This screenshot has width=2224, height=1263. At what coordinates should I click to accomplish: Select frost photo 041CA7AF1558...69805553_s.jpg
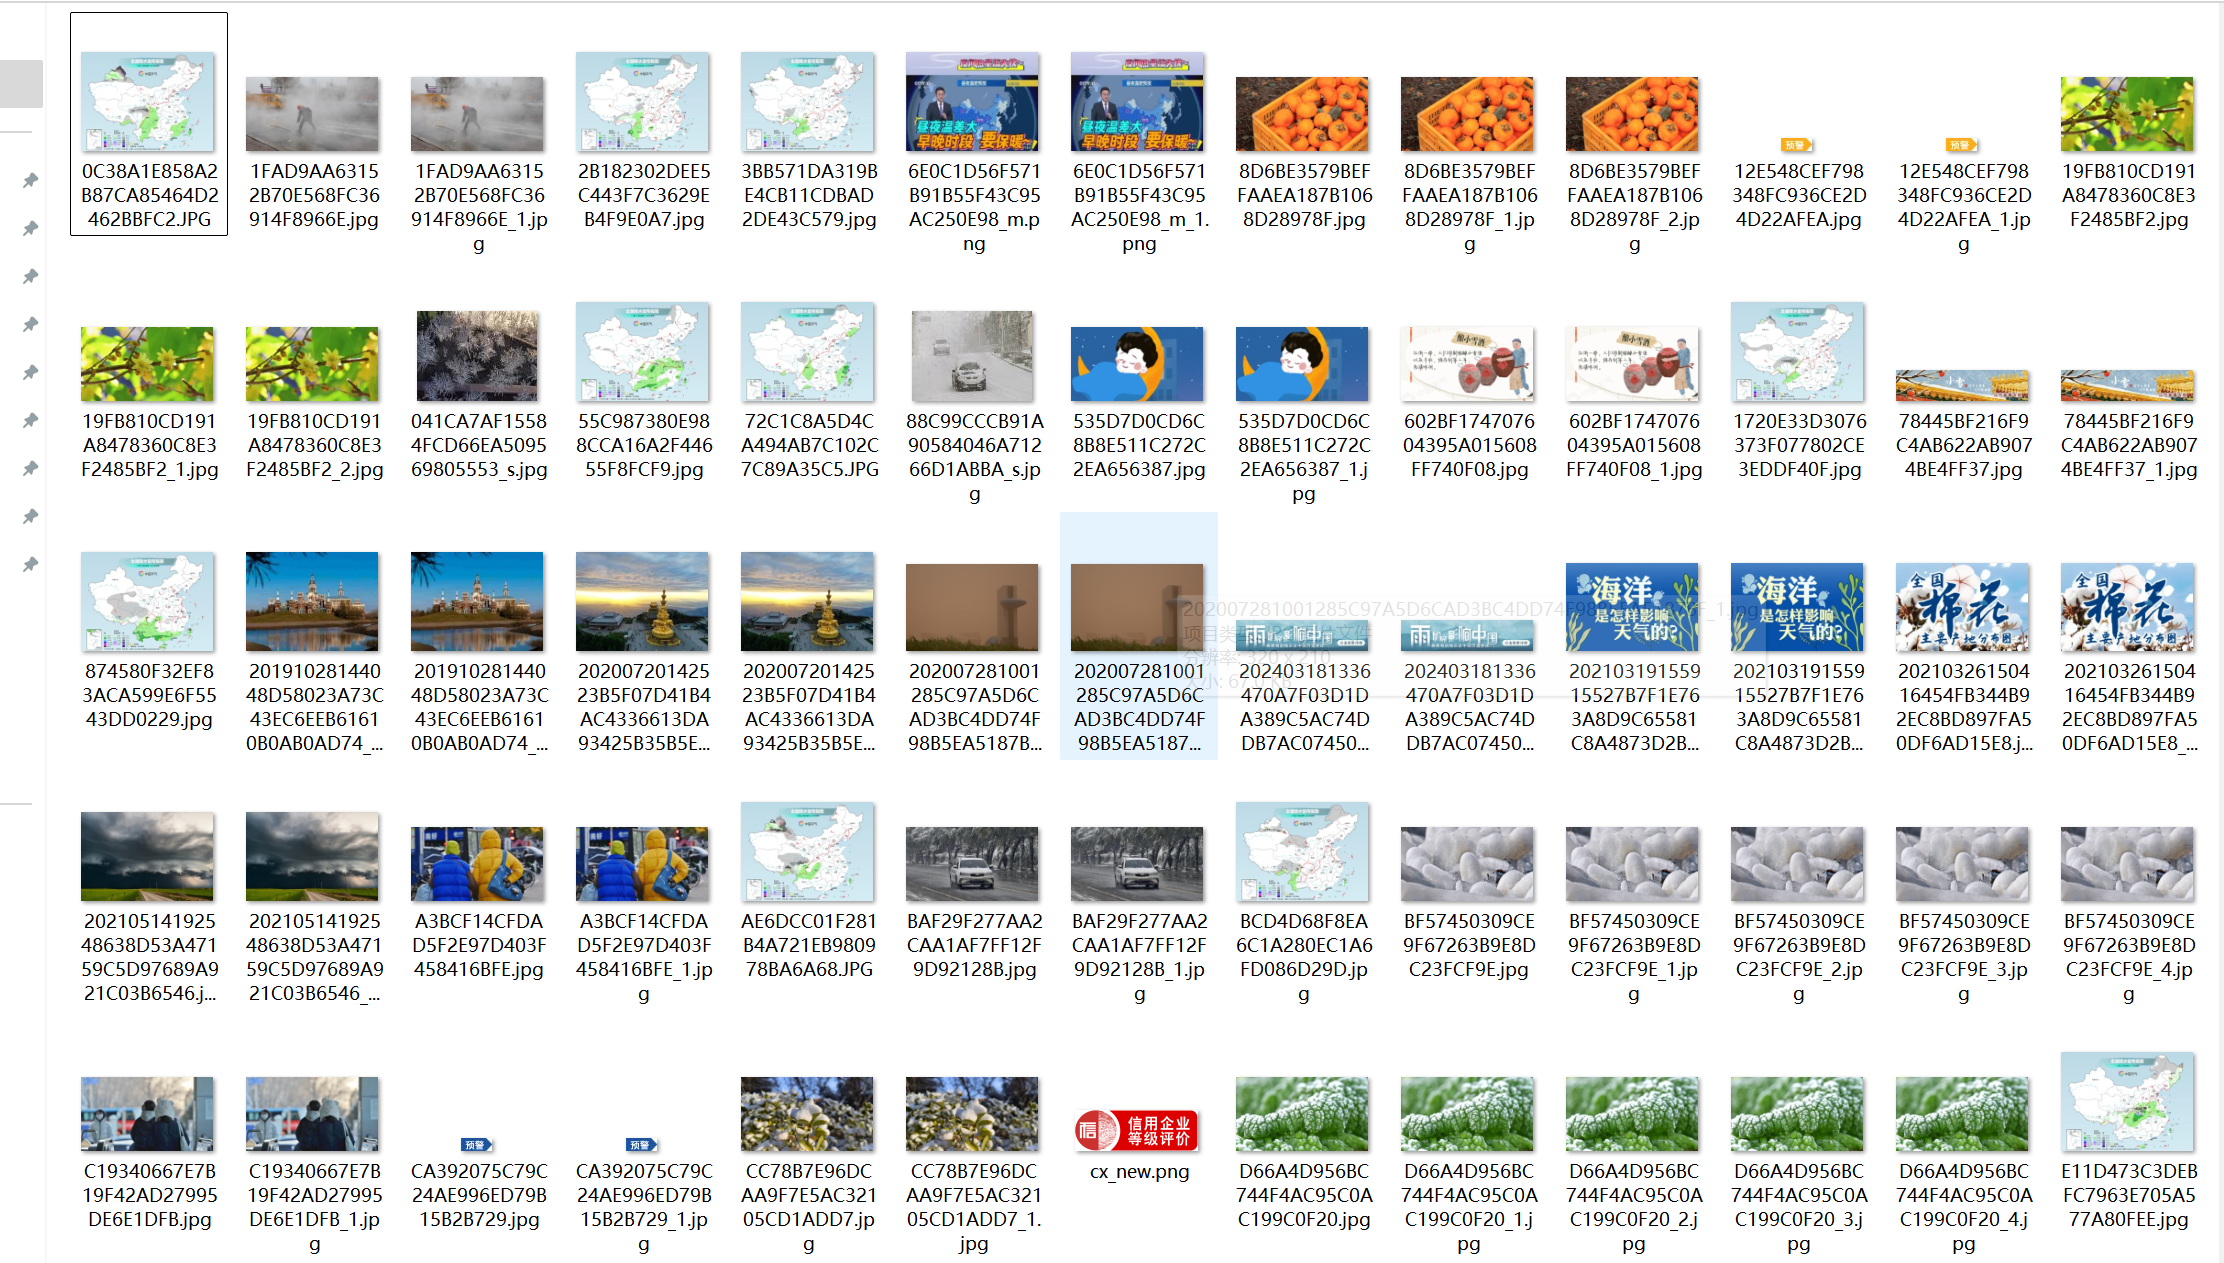point(478,356)
